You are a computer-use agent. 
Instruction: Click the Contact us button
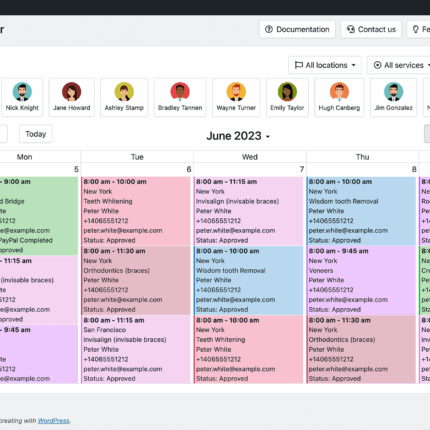pos(371,29)
